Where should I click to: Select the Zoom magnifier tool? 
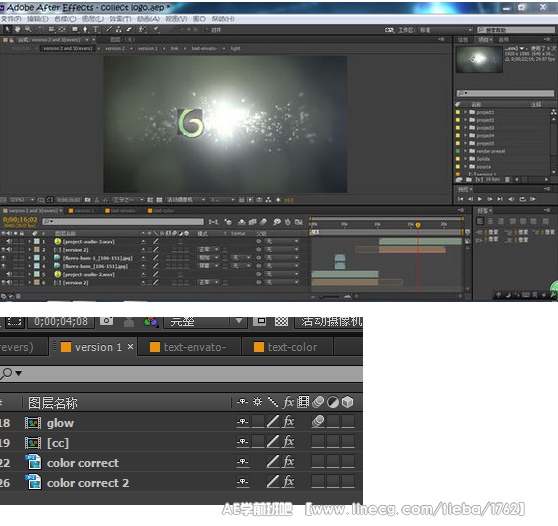pyautogui.click(x=28, y=29)
